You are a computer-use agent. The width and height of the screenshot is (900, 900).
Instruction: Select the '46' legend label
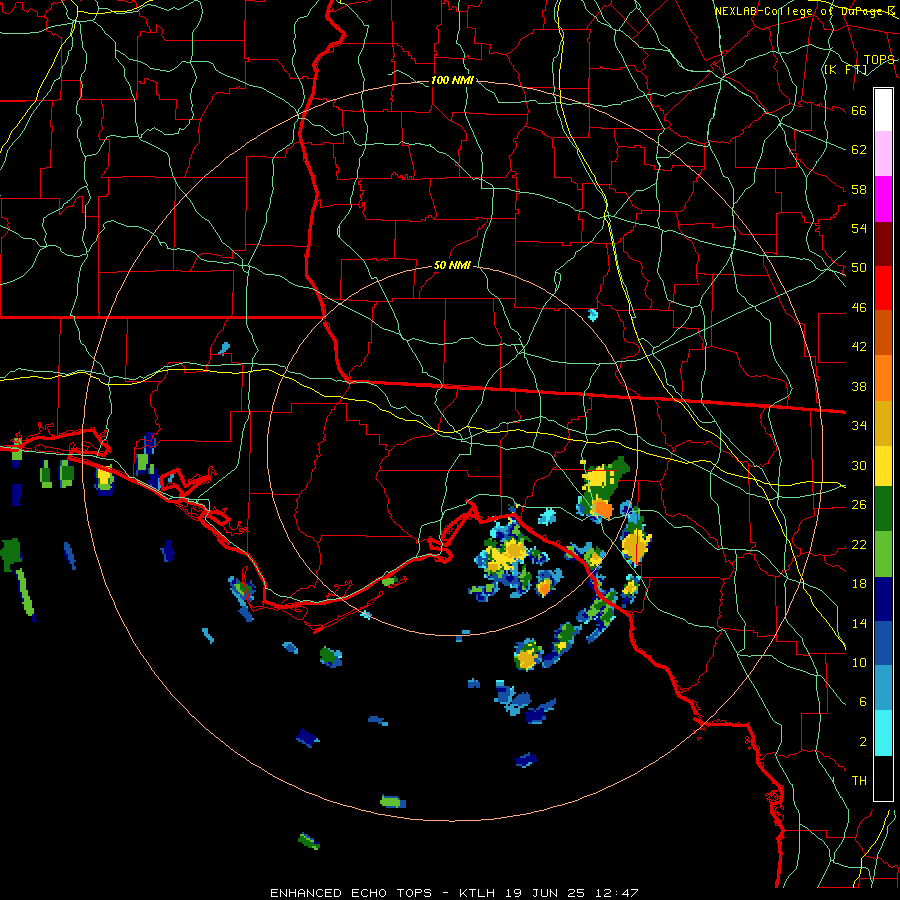(x=859, y=308)
